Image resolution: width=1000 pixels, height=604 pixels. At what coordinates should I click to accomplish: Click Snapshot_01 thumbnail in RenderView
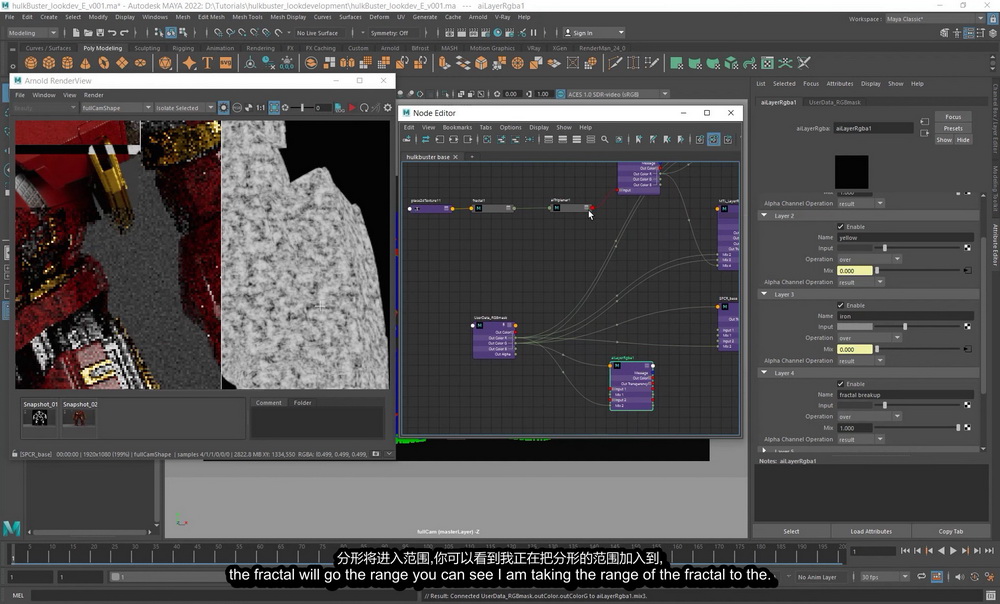click(40, 418)
